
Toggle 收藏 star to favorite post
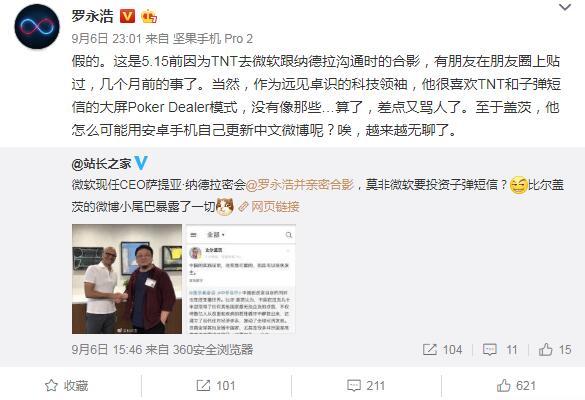(x=66, y=385)
